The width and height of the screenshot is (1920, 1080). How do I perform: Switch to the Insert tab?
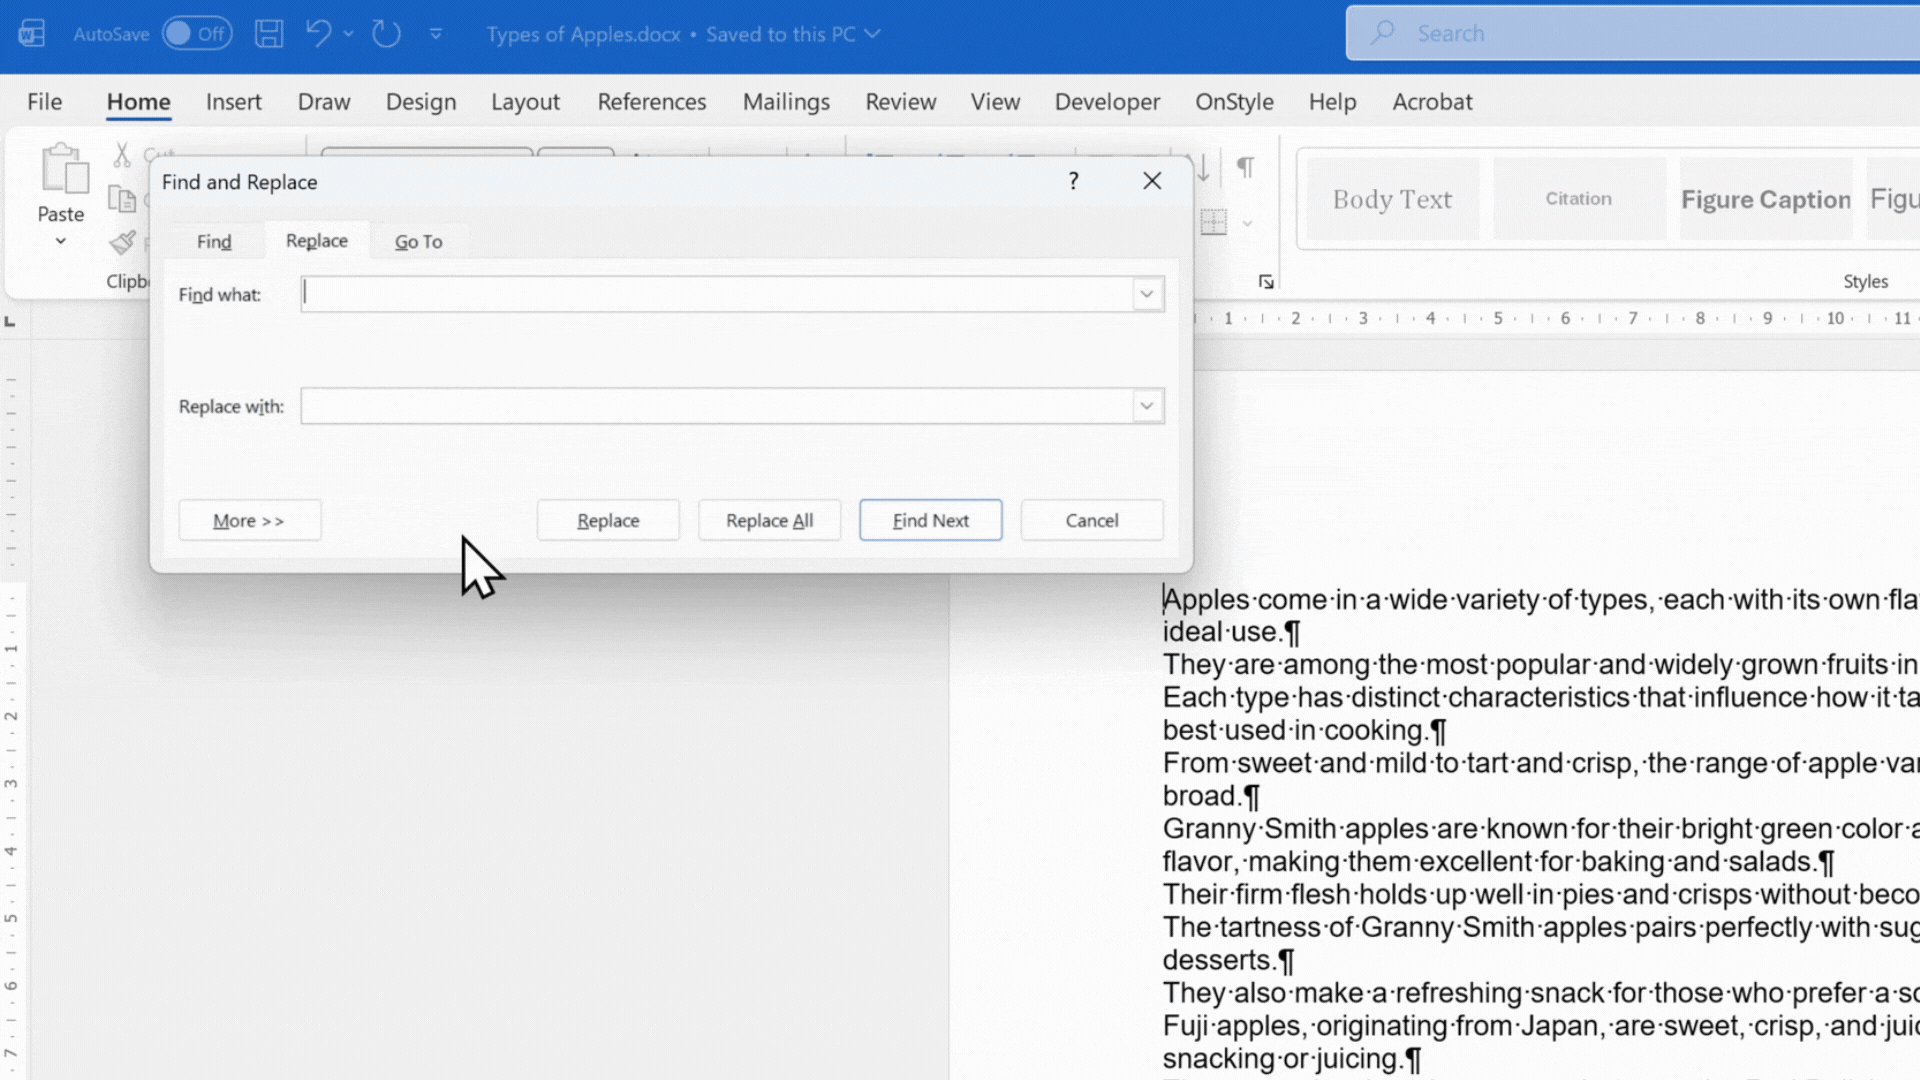point(233,101)
